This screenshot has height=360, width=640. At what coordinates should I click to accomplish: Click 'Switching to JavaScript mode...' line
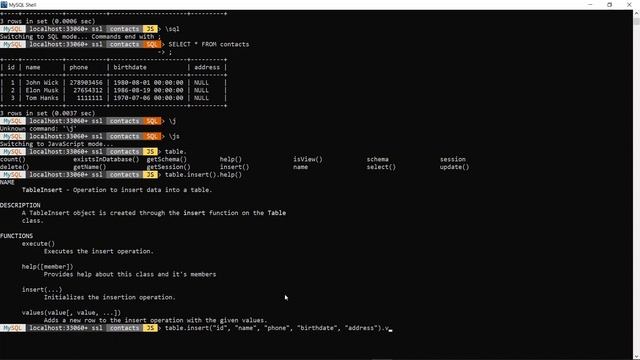[x=57, y=144]
